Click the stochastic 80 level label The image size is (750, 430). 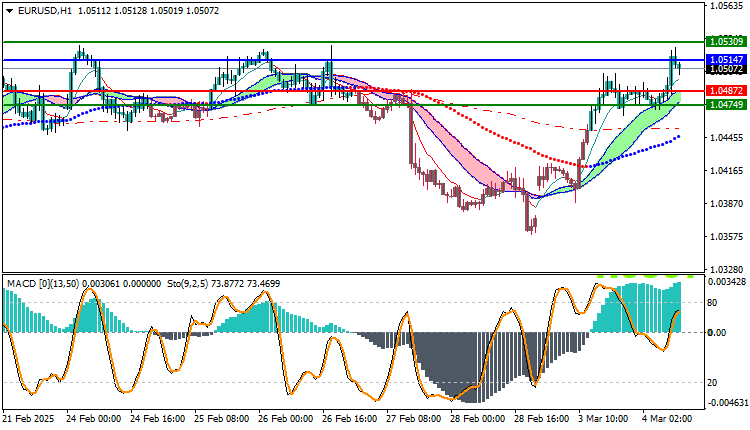tap(712, 303)
